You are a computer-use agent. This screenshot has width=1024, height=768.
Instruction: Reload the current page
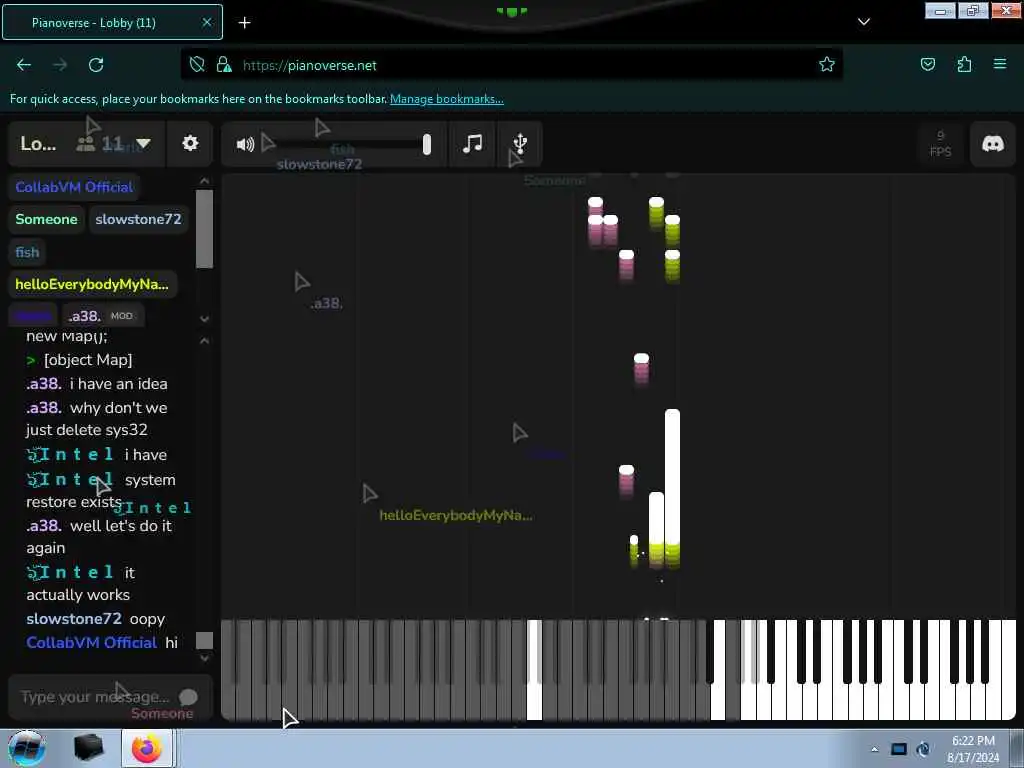pos(96,65)
